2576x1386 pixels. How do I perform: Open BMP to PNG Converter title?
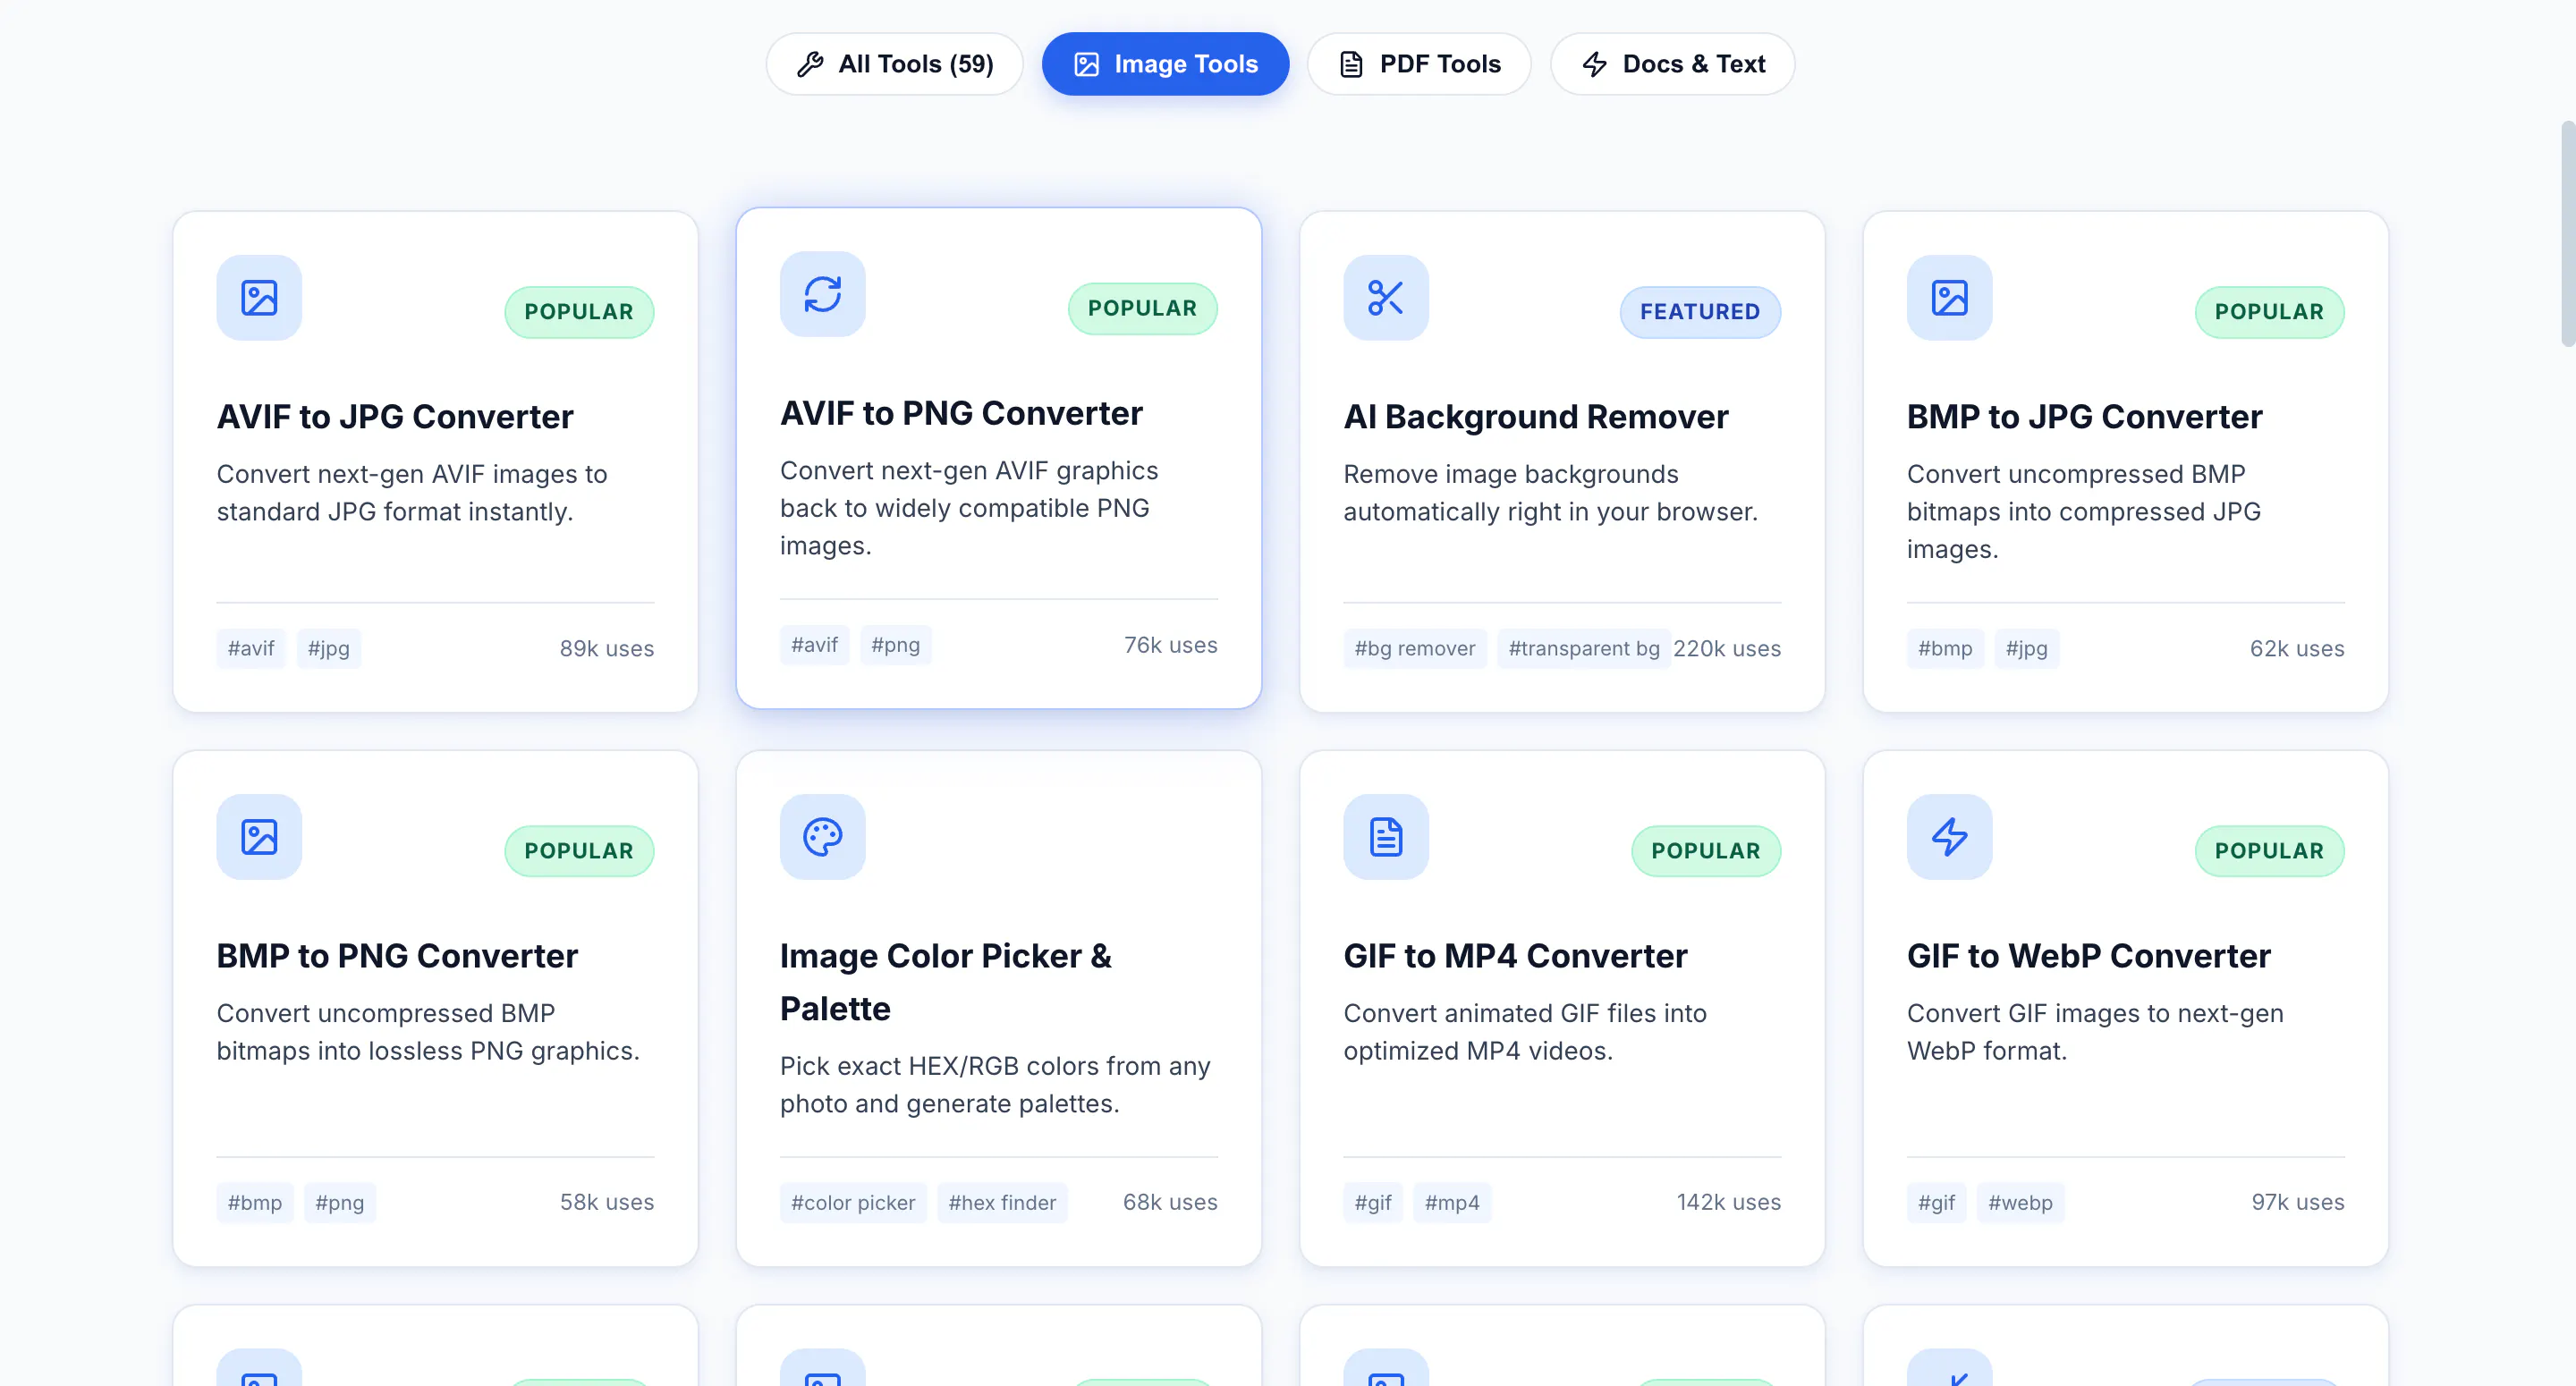pos(397,956)
